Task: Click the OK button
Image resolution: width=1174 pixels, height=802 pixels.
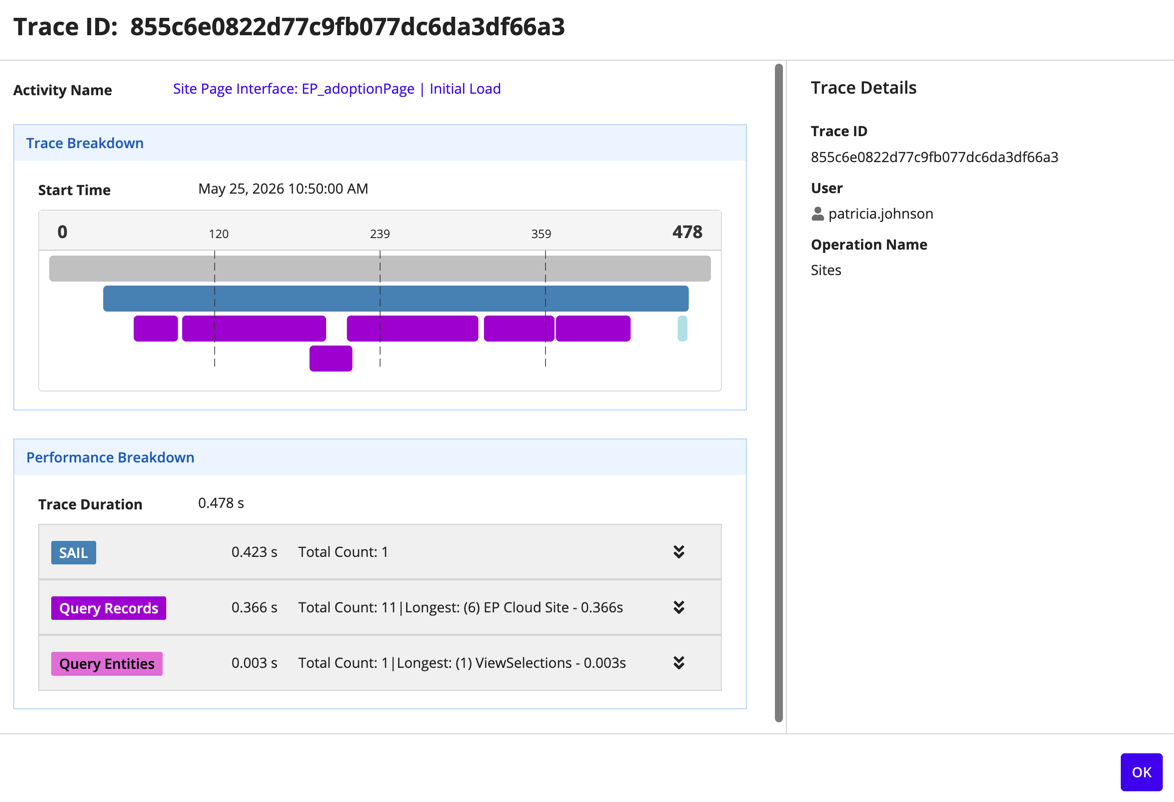Action: coord(1141,772)
